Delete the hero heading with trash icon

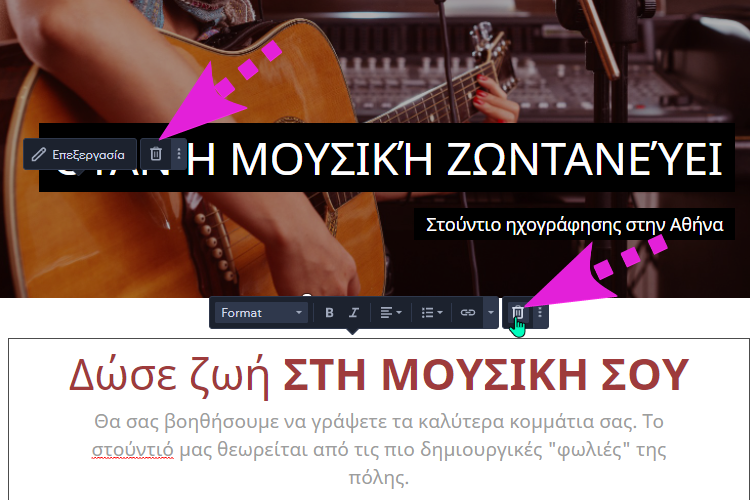point(156,154)
